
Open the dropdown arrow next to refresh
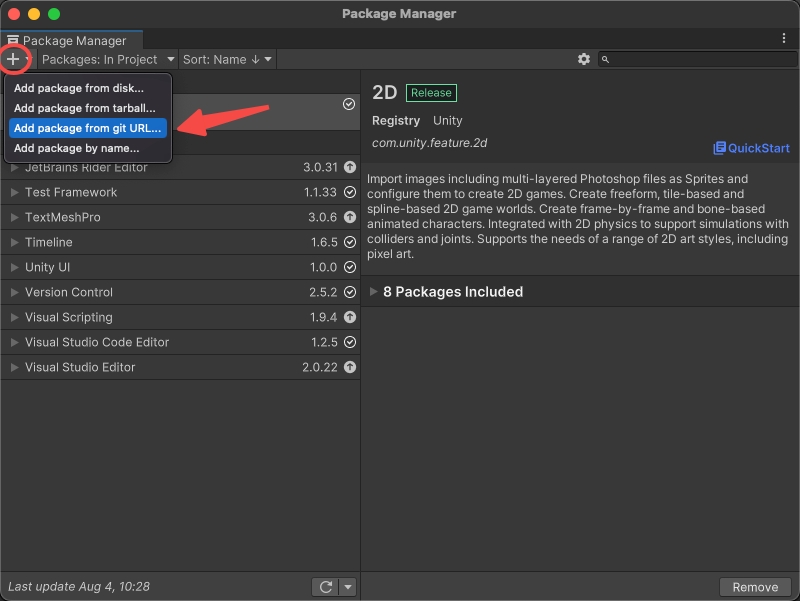347,587
